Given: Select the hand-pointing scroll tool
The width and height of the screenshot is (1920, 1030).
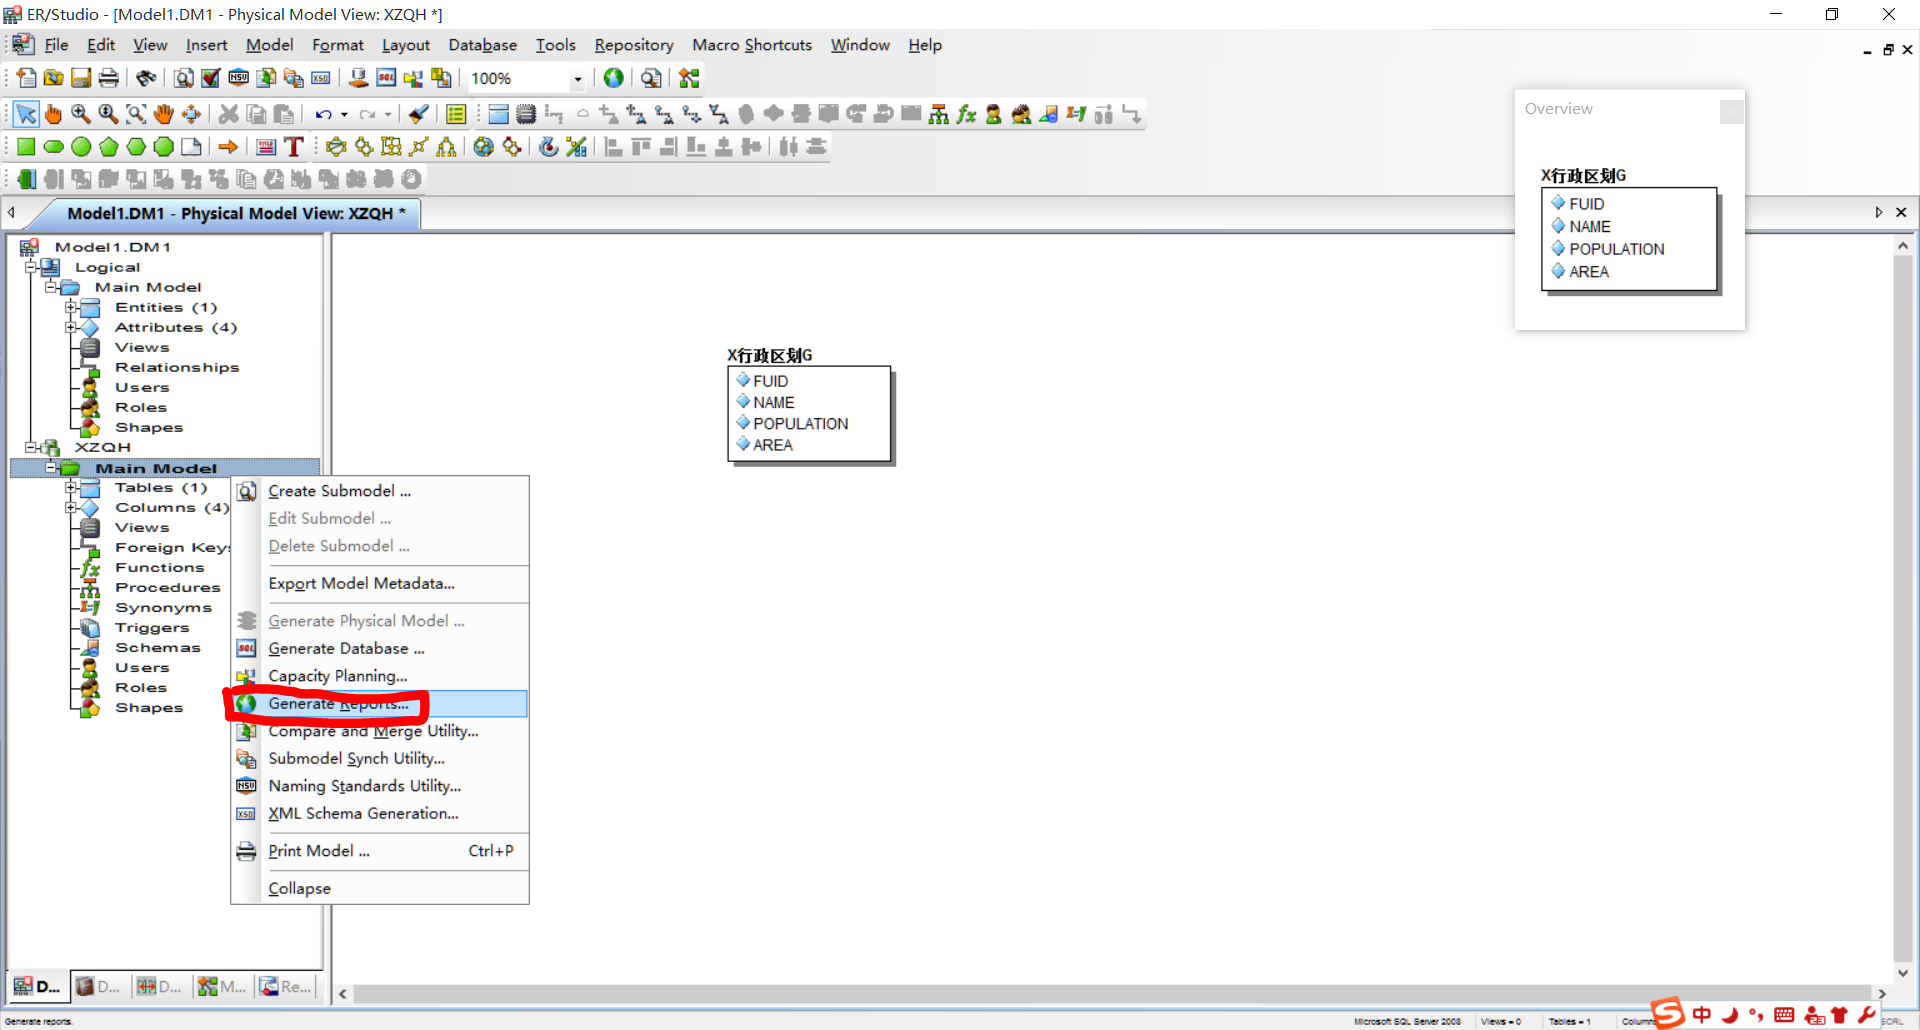Looking at the screenshot, I should coord(53,114).
